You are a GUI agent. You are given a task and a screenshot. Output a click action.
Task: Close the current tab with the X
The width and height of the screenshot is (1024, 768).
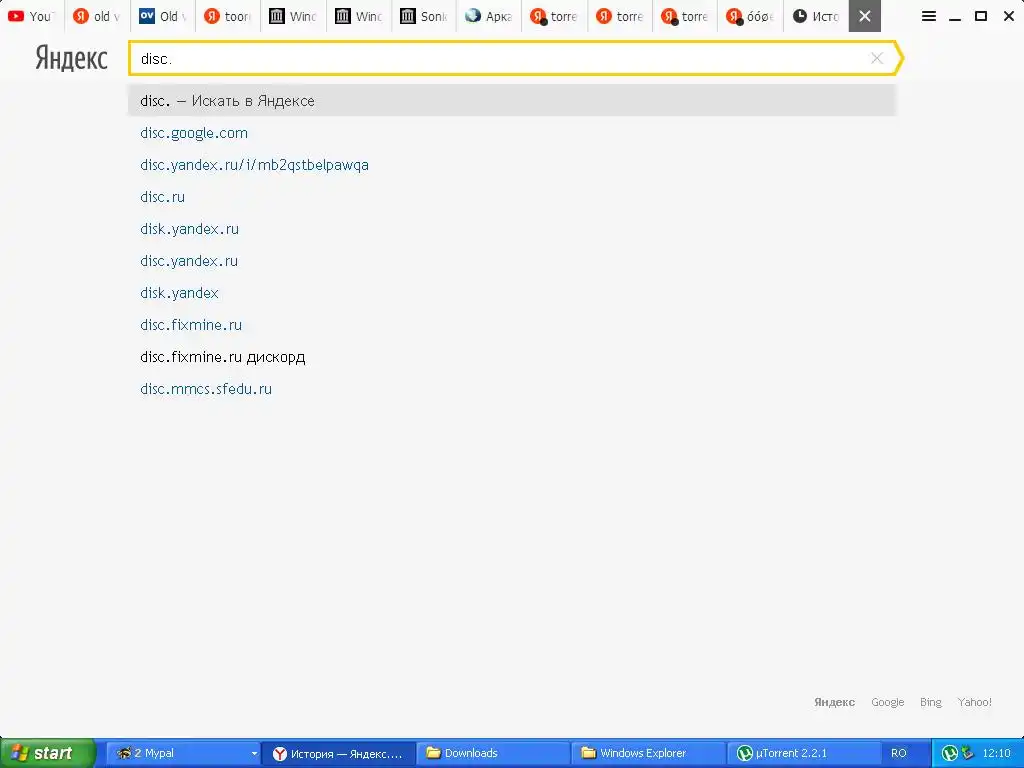coord(865,16)
